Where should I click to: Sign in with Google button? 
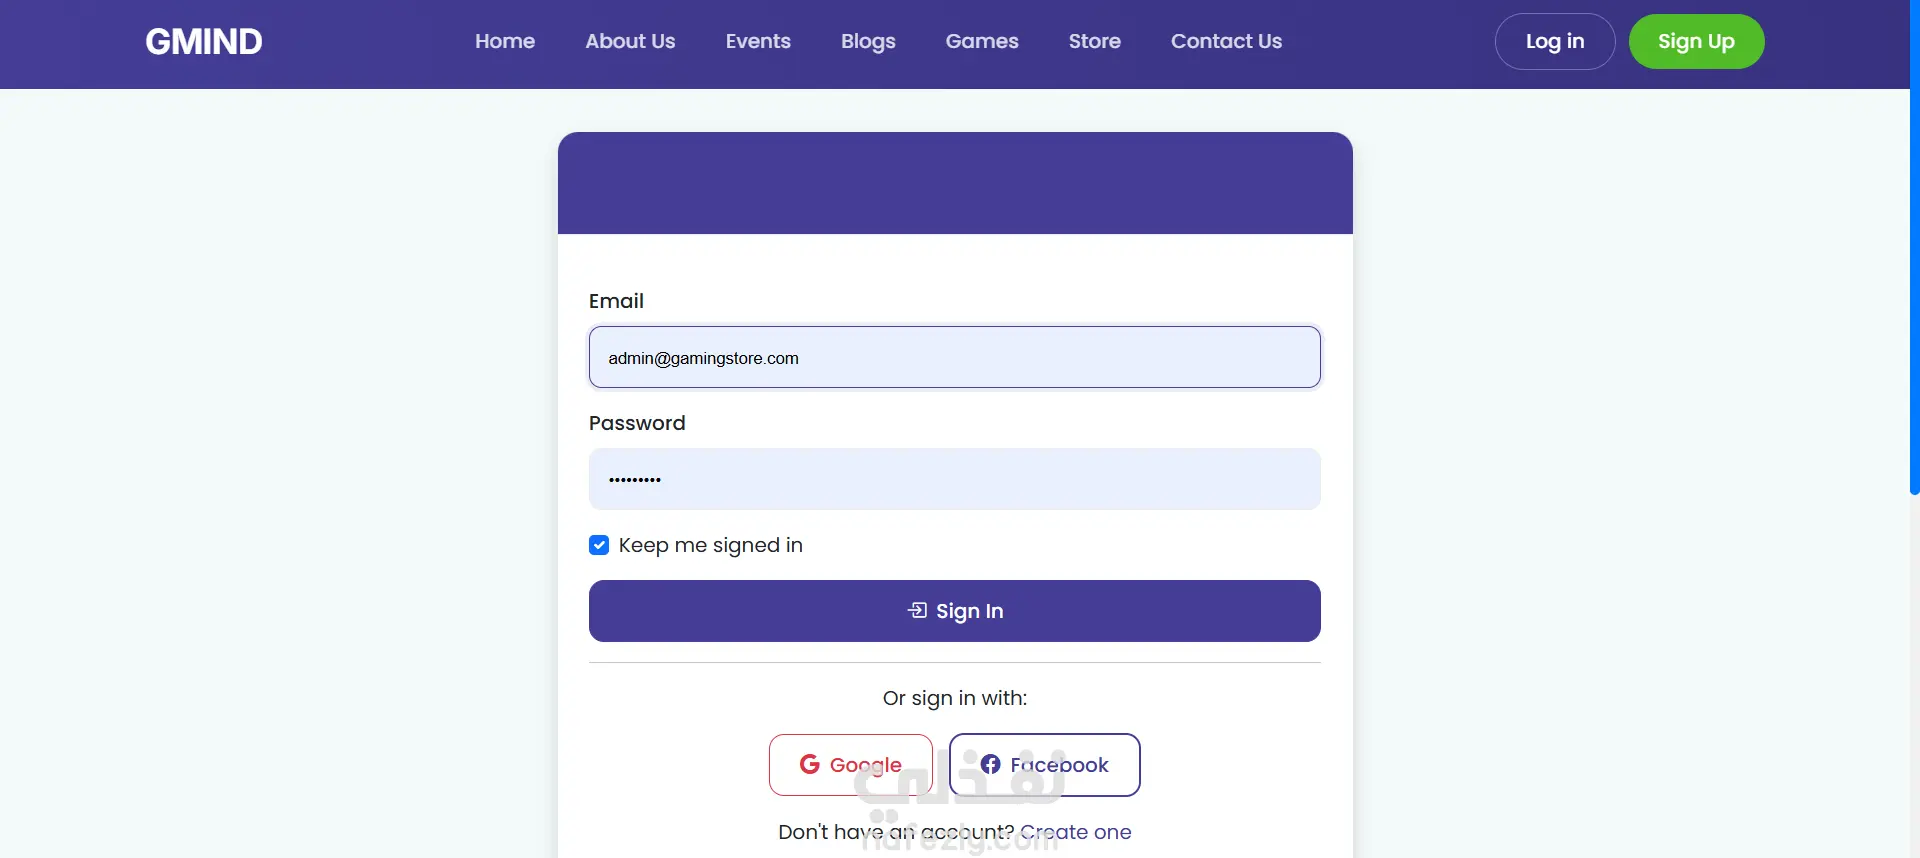(x=850, y=765)
